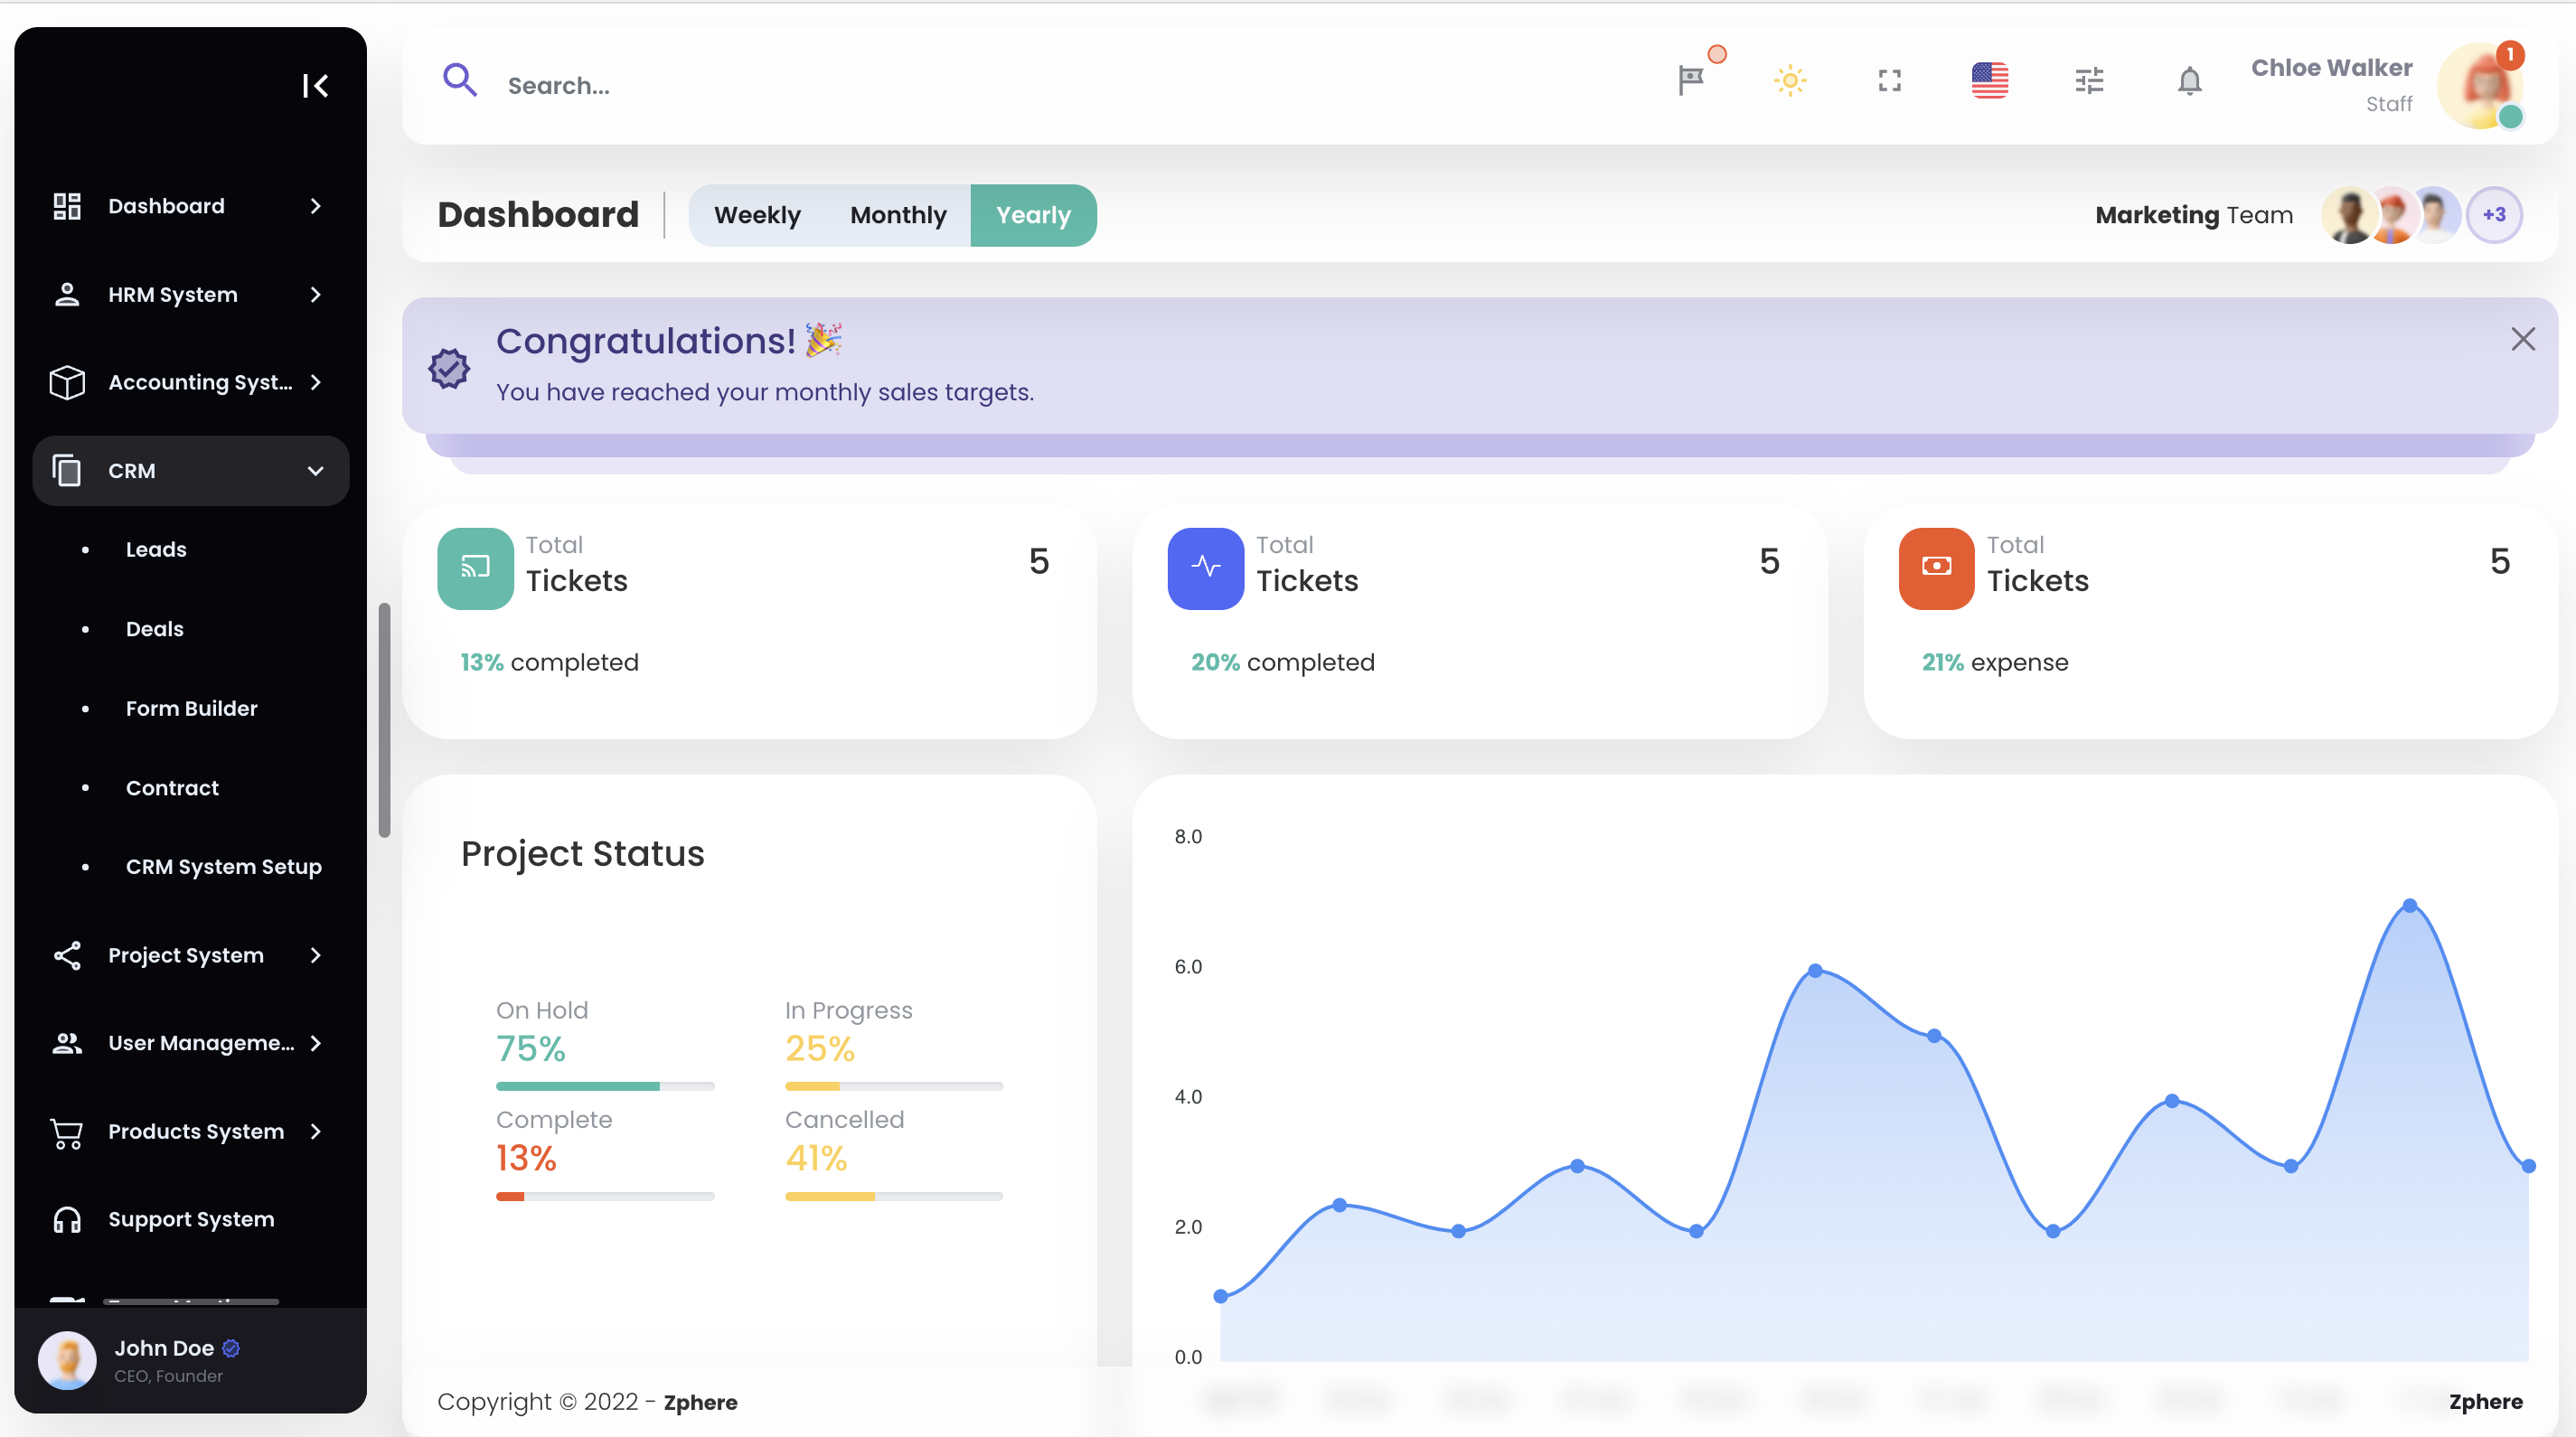Open CRM System Setup item
The height and width of the screenshot is (1437, 2576).
[223, 866]
